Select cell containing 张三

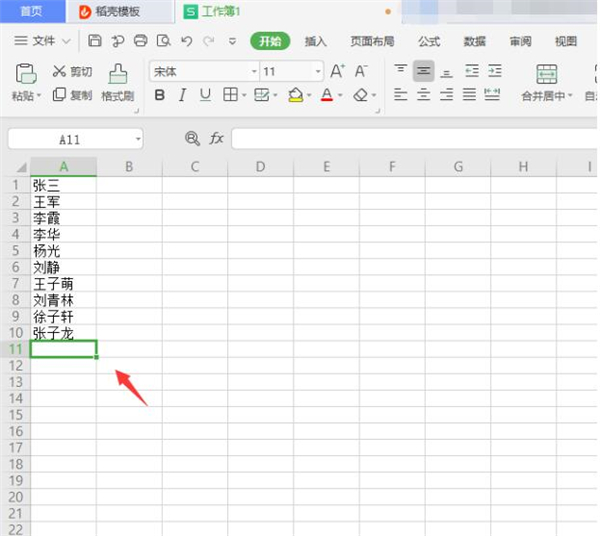tap(64, 185)
